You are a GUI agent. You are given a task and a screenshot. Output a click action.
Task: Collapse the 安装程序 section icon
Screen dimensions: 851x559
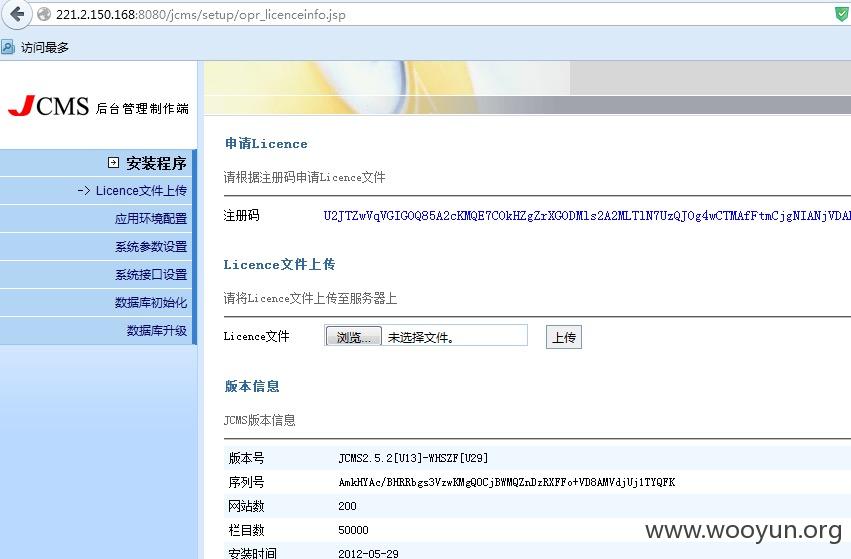point(113,162)
